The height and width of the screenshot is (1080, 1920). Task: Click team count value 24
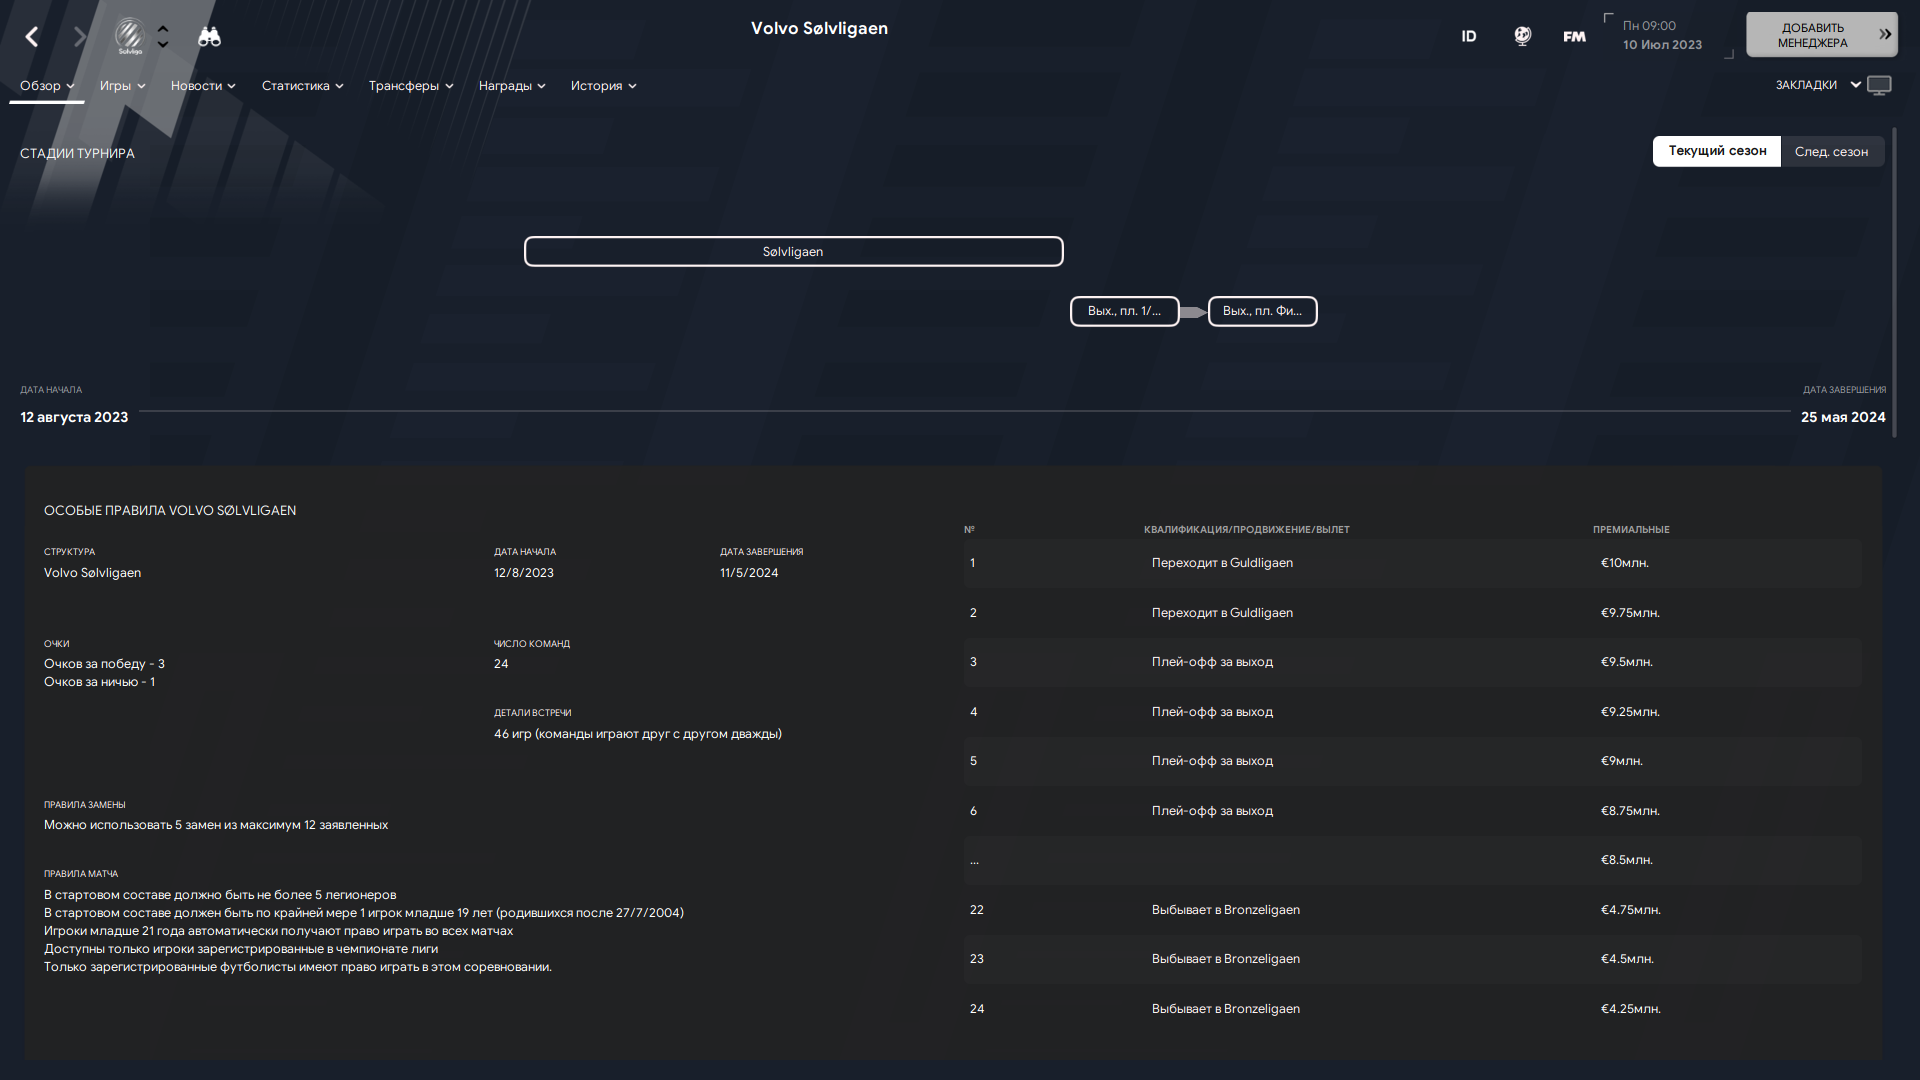click(501, 664)
